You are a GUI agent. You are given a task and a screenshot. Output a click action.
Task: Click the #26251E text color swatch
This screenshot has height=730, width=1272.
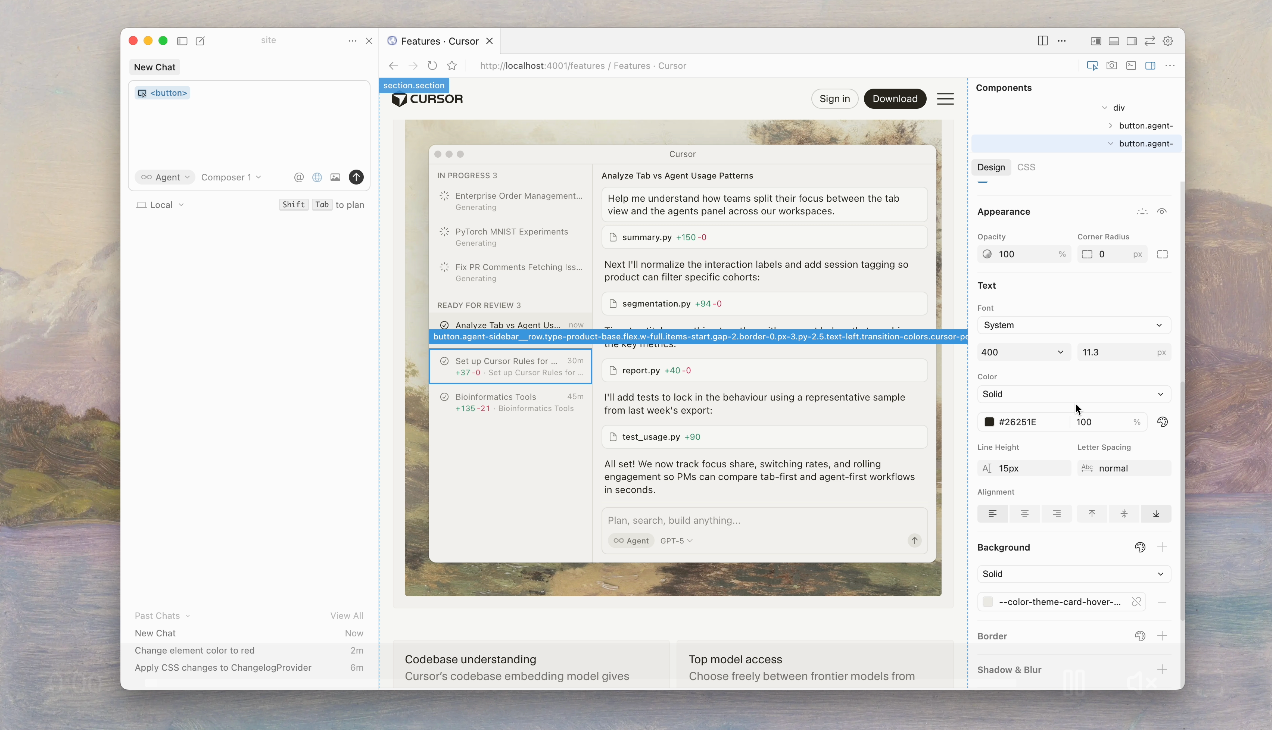coord(989,422)
